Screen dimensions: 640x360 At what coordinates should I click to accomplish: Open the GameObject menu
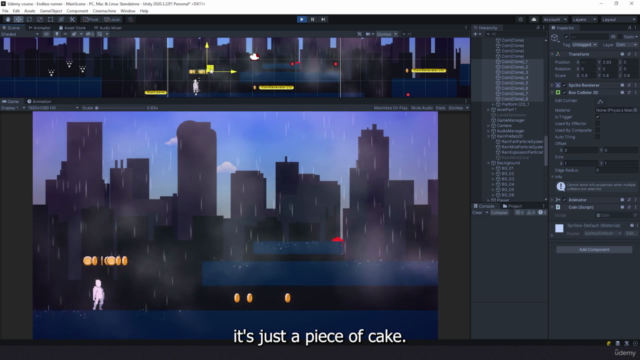click(51, 11)
